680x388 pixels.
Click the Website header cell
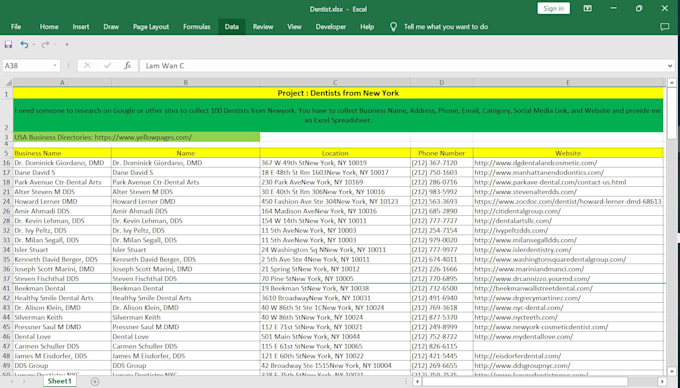click(568, 153)
